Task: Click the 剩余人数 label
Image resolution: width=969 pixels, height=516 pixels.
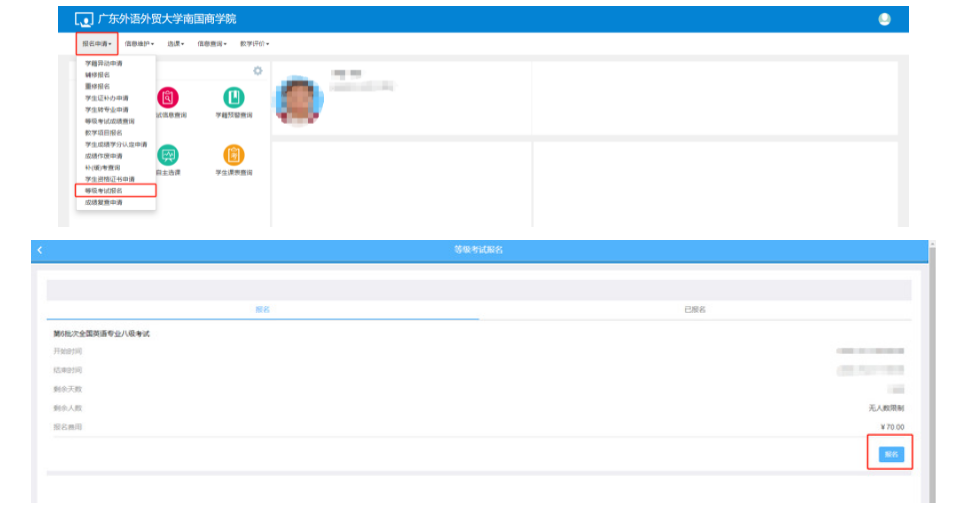Action: [x=67, y=408]
